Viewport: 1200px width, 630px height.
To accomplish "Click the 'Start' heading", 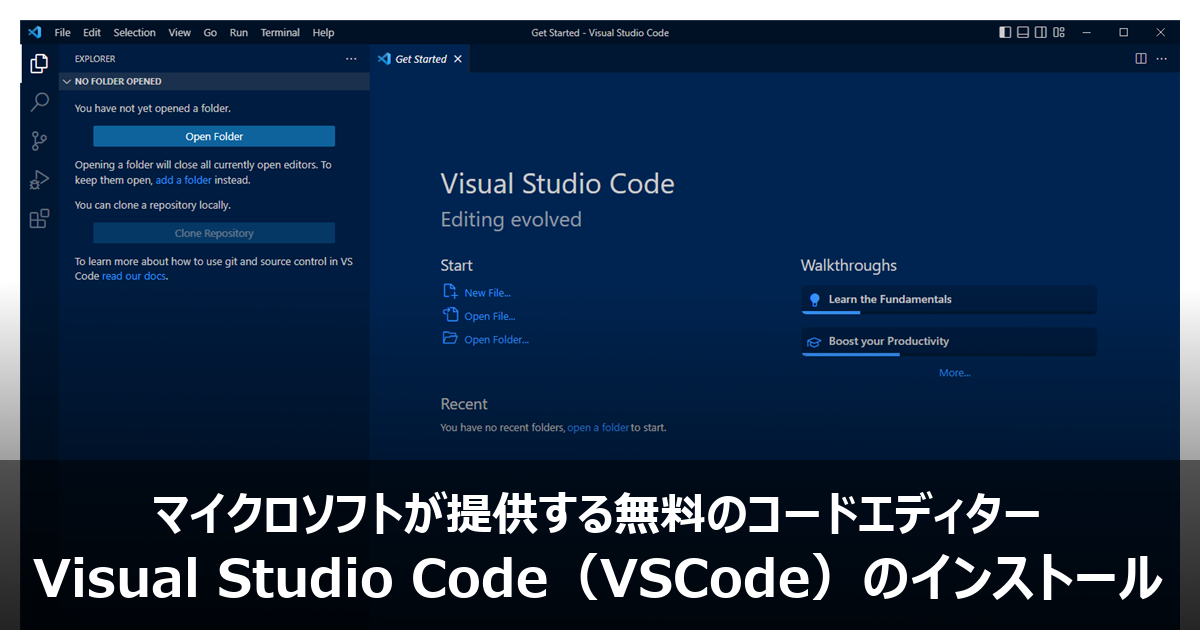I will tap(457, 266).
